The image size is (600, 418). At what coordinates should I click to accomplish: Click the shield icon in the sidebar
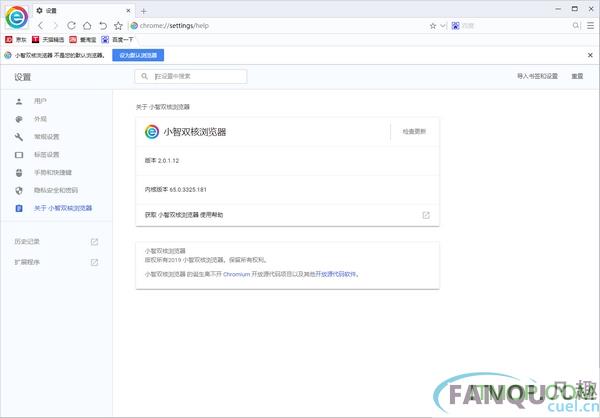(x=19, y=191)
